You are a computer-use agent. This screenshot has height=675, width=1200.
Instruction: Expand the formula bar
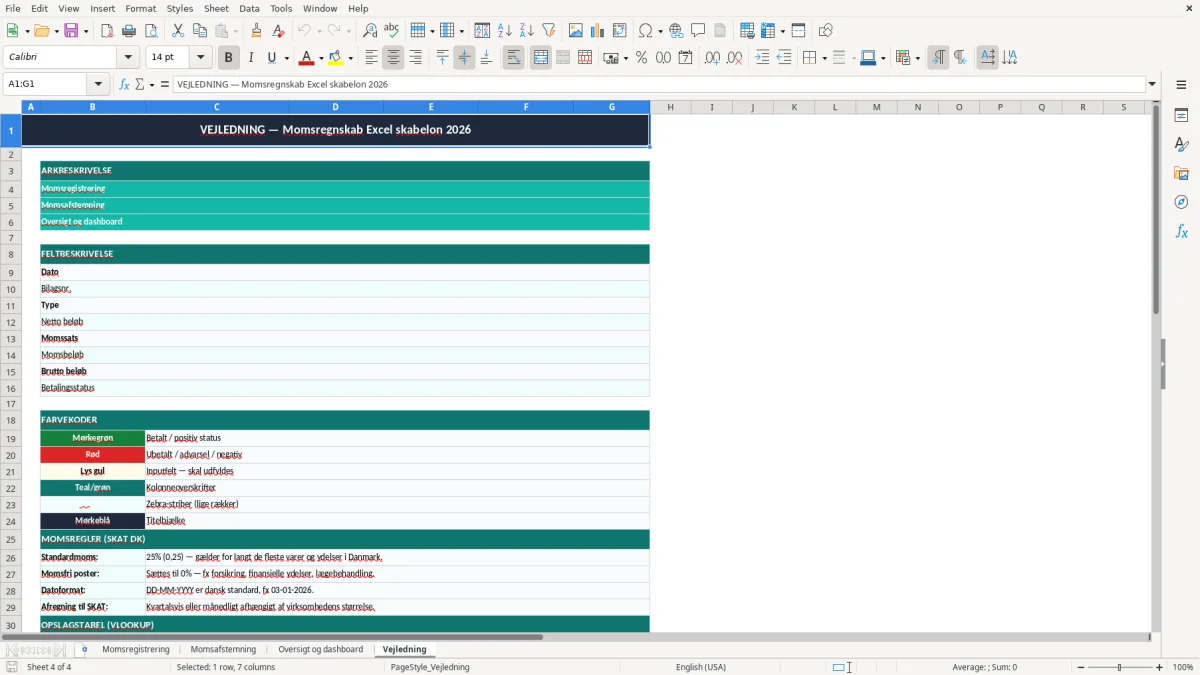[1152, 85]
